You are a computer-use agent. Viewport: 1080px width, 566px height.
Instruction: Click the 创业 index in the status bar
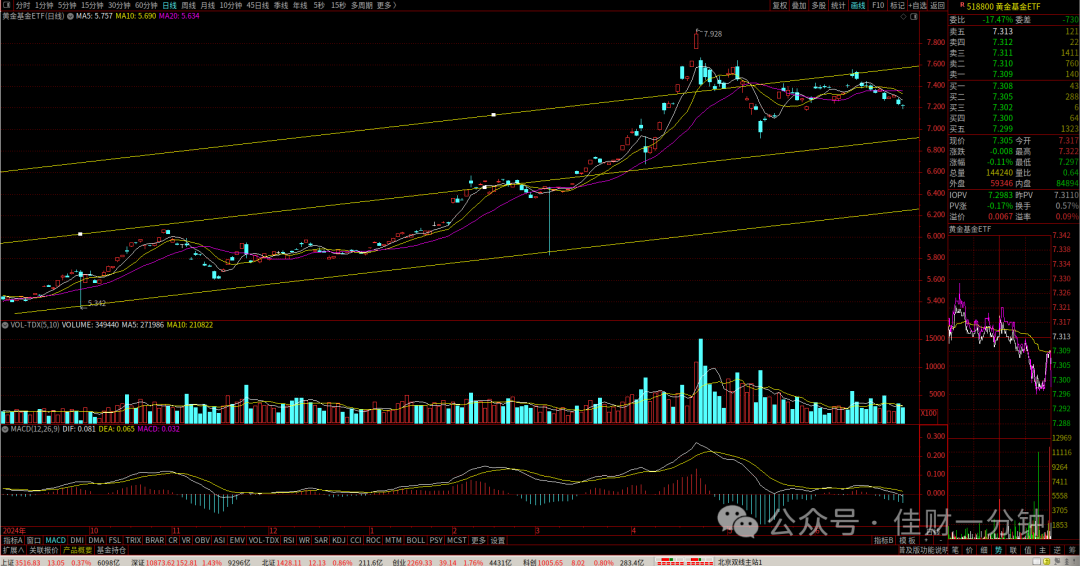401,563
